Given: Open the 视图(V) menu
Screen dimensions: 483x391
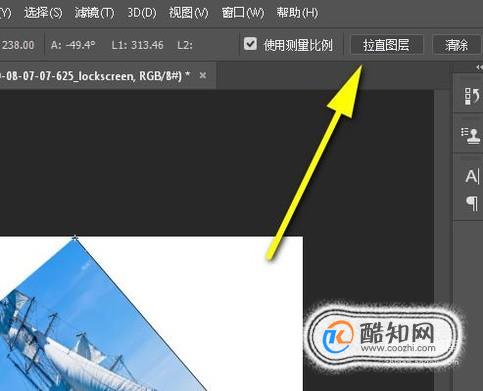Looking at the screenshot, I should coord(188,13).
